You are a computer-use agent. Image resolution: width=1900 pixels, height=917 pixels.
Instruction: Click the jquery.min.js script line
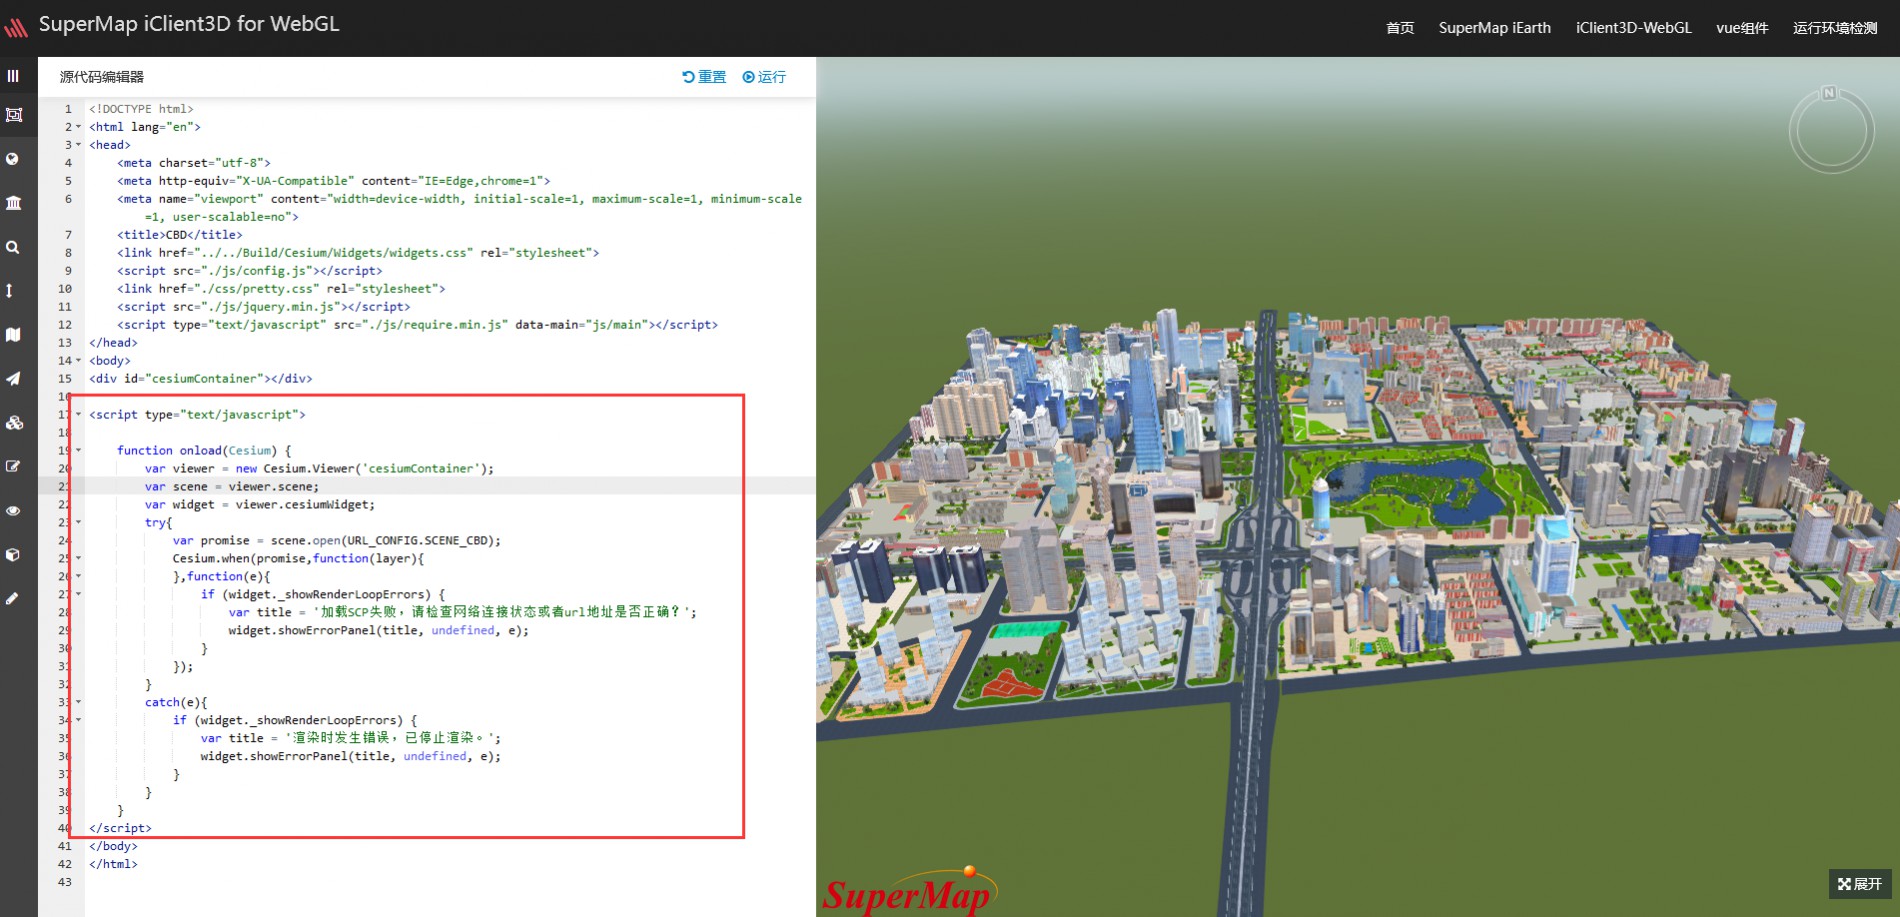point(264,307)
